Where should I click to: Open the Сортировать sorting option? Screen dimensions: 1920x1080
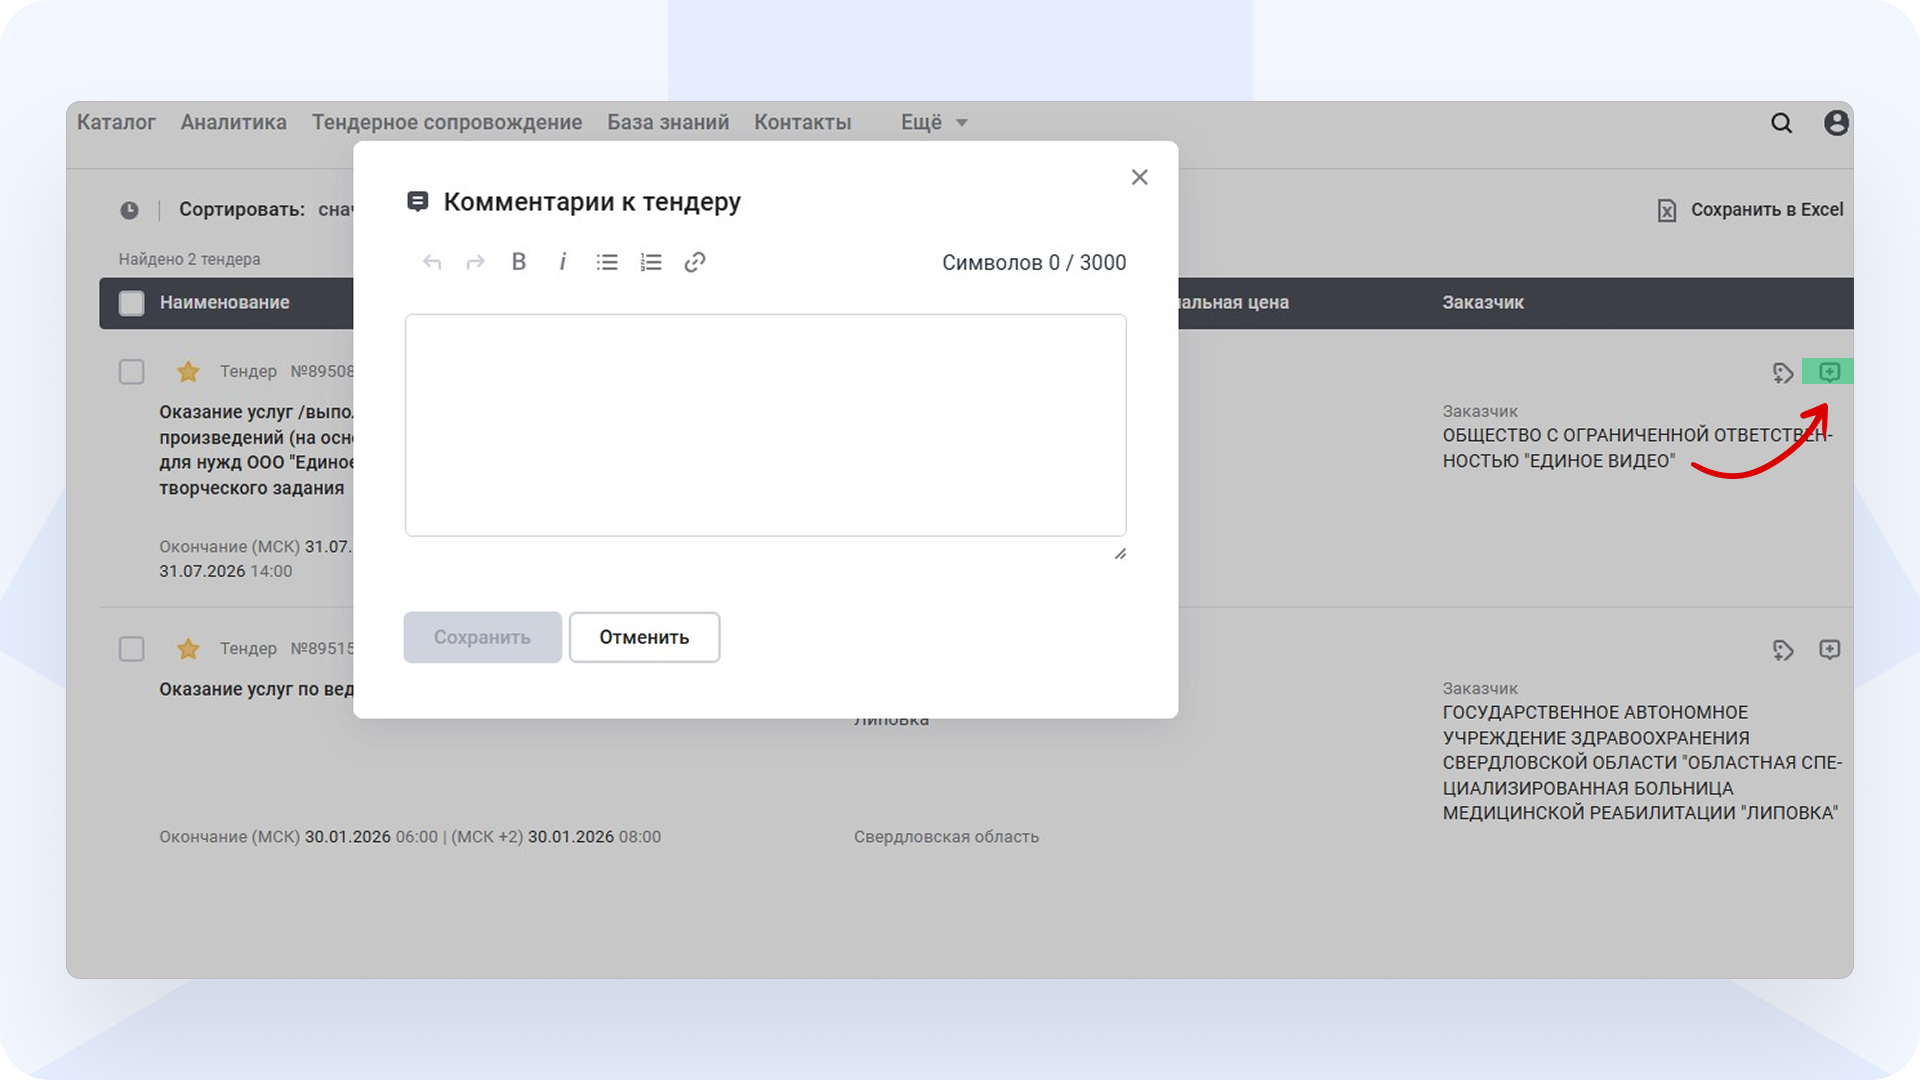[x=266, y=210]
